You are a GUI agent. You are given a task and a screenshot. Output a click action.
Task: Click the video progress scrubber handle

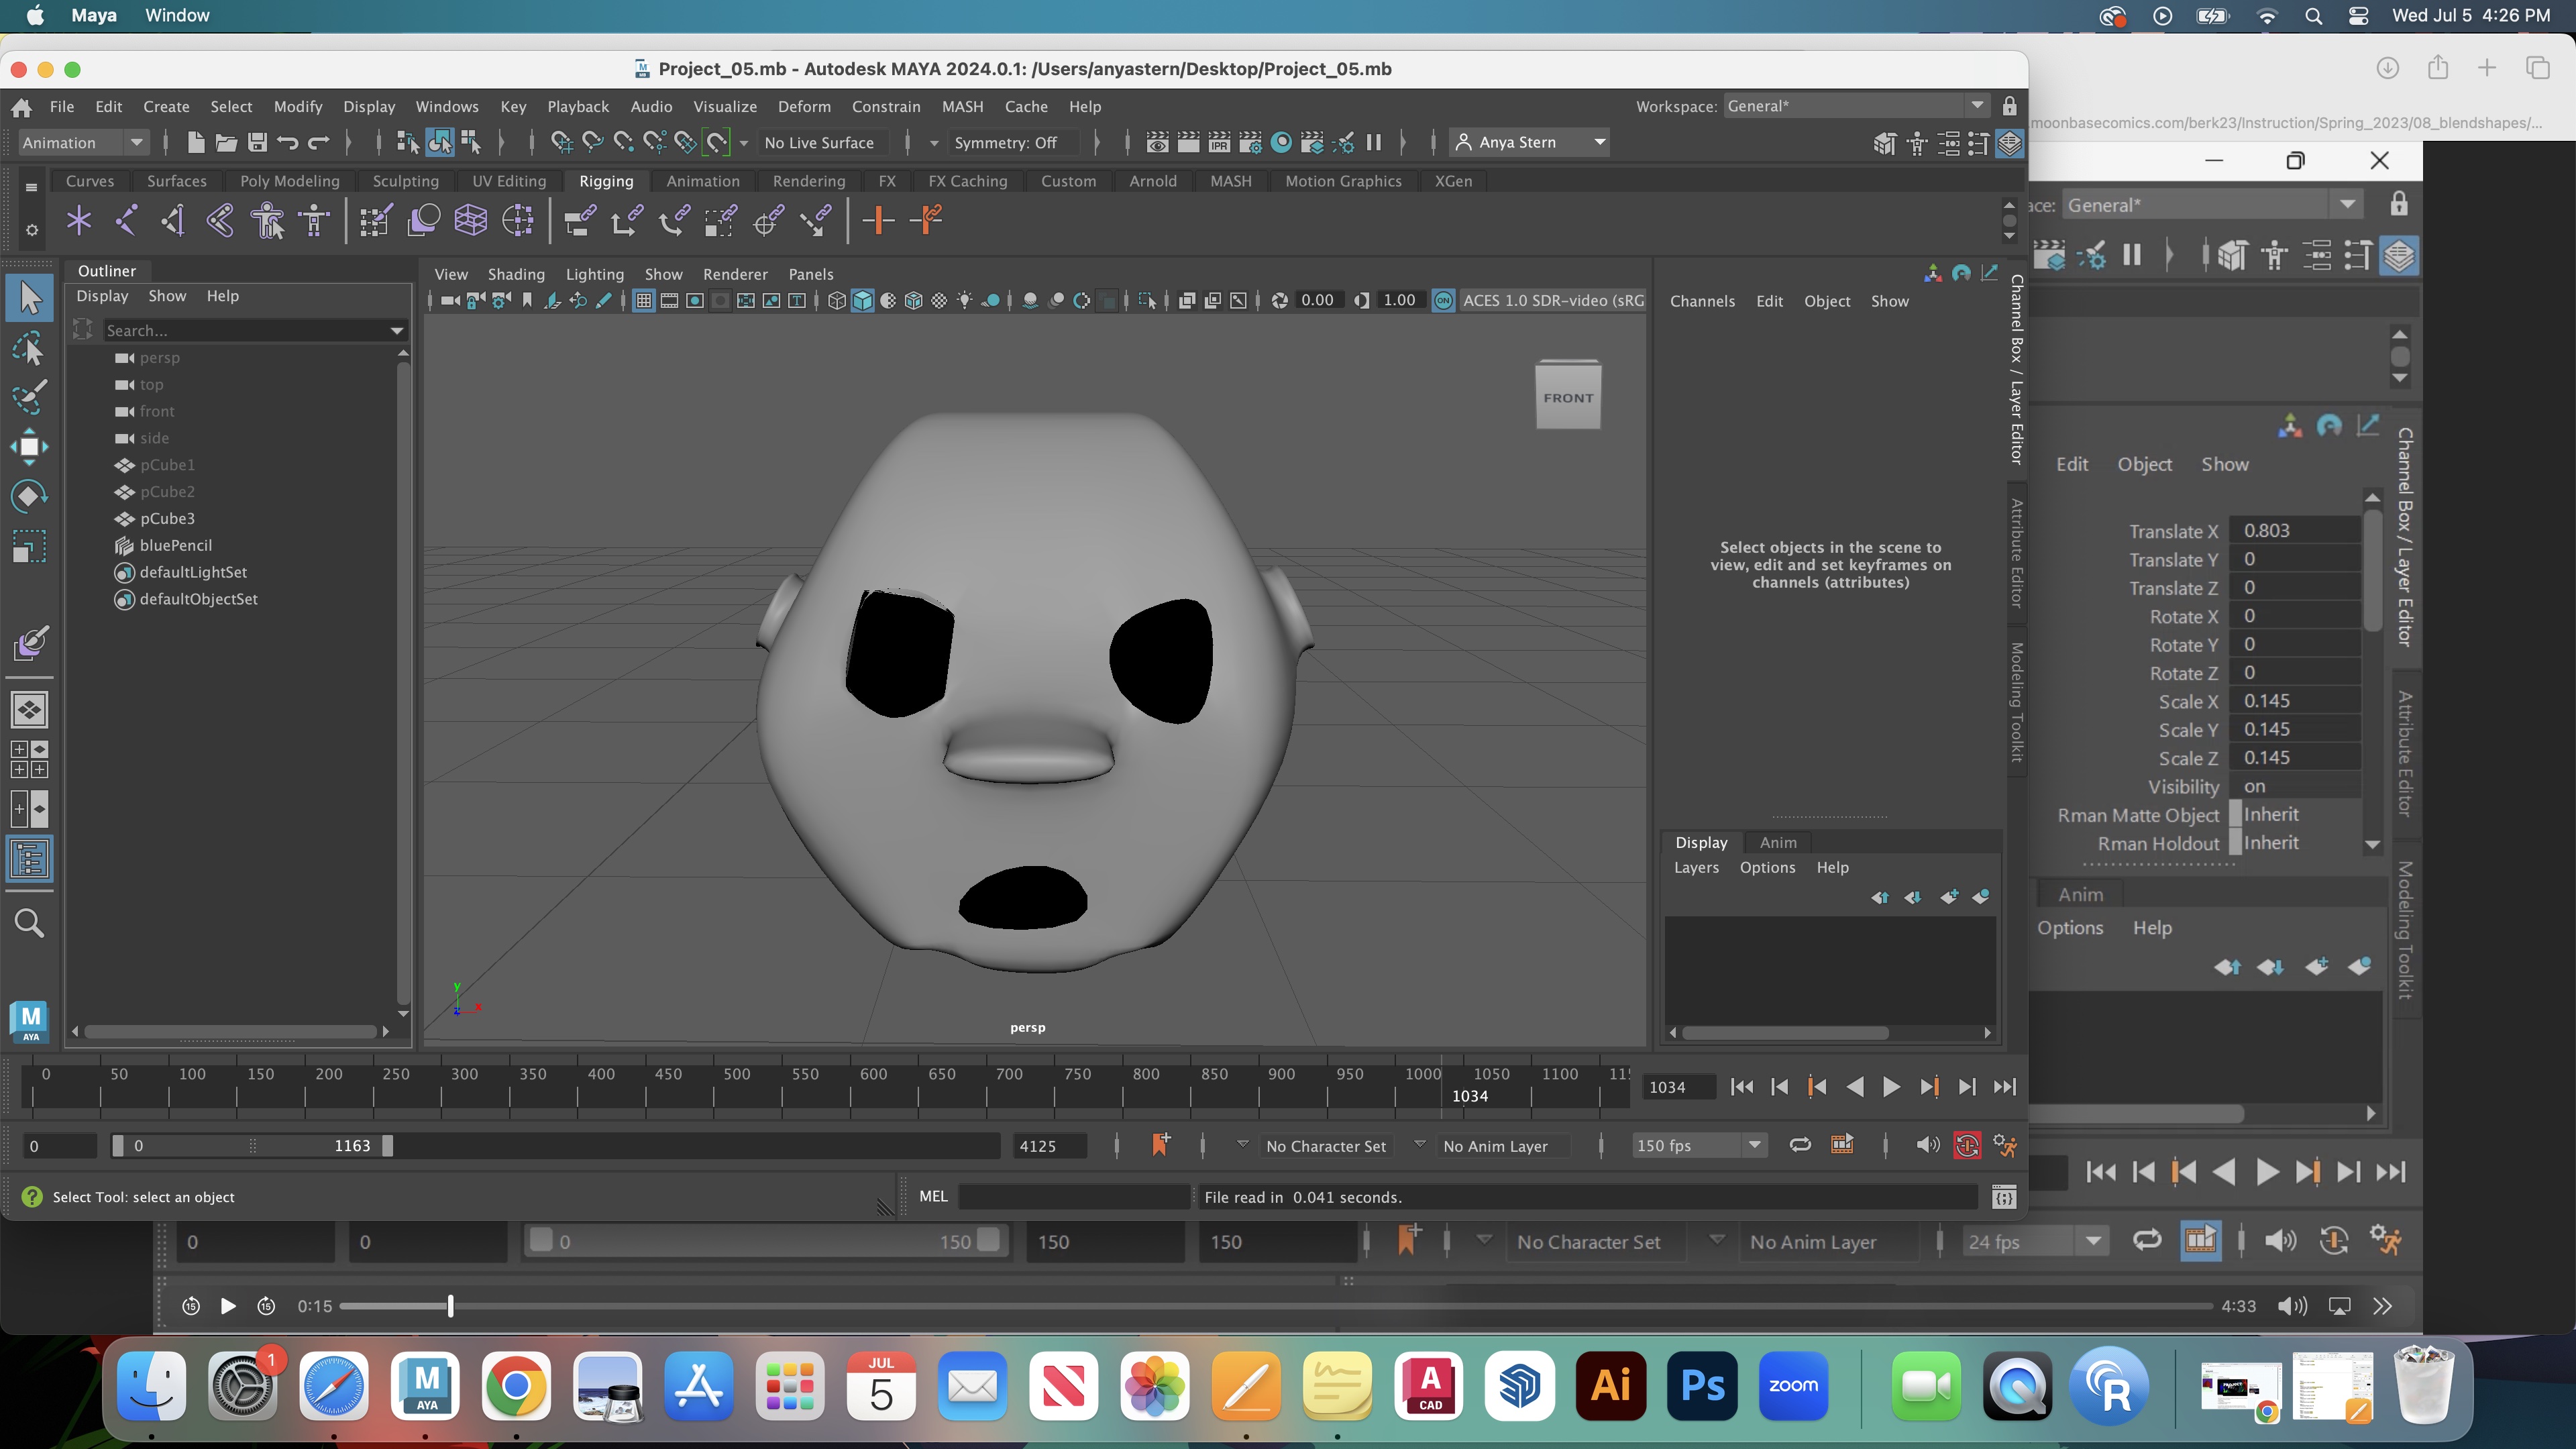pyautogui.click(x=450, y=1306)
